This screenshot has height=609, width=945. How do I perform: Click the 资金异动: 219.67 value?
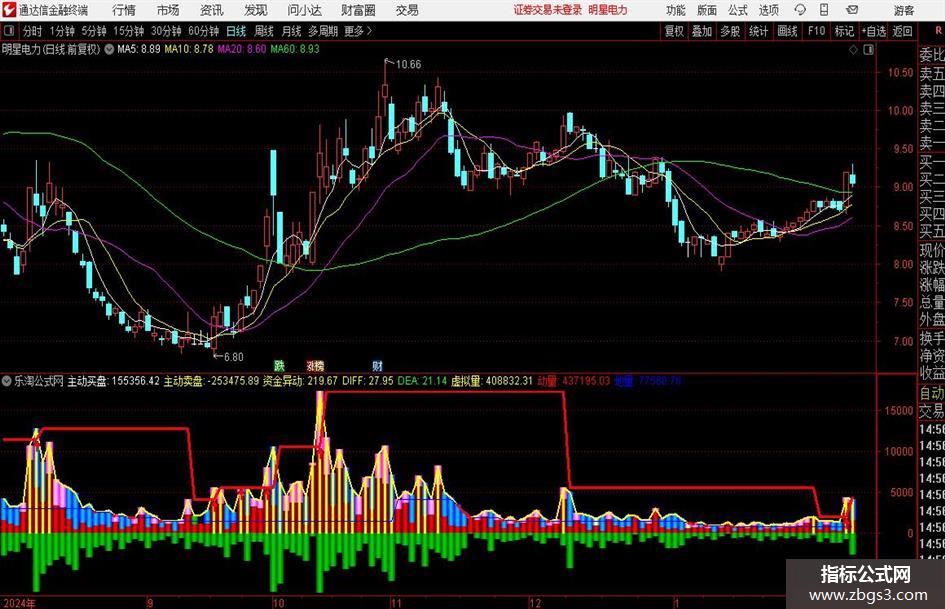coord(300,381)
